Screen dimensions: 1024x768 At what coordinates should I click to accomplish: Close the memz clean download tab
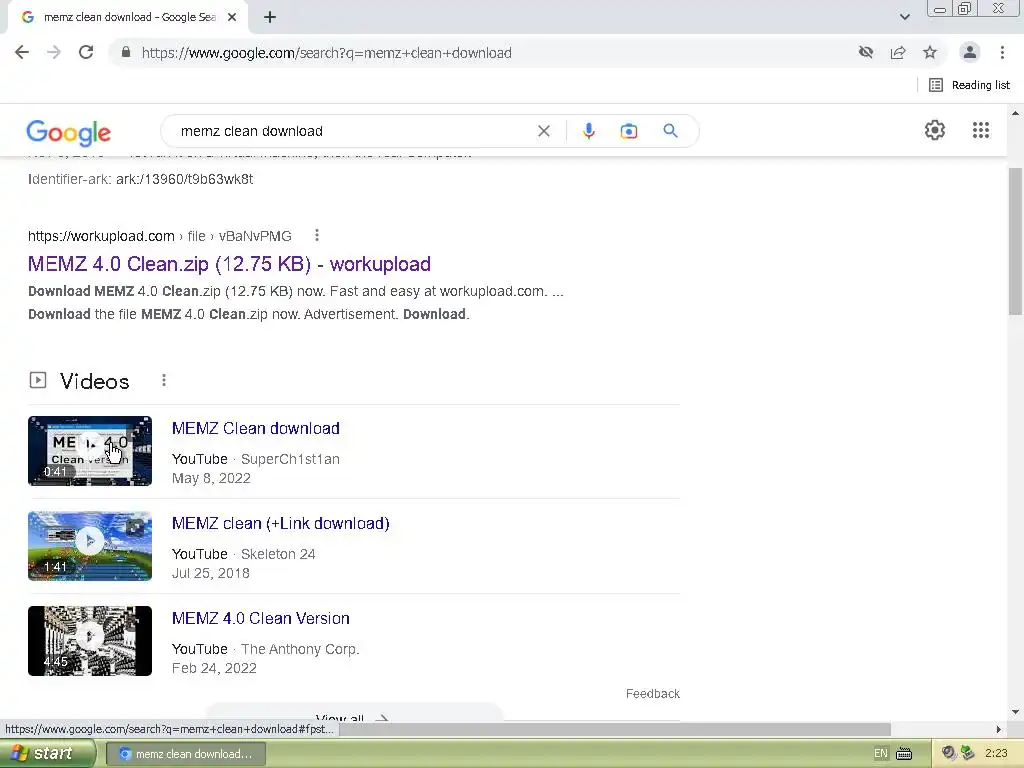232,17
